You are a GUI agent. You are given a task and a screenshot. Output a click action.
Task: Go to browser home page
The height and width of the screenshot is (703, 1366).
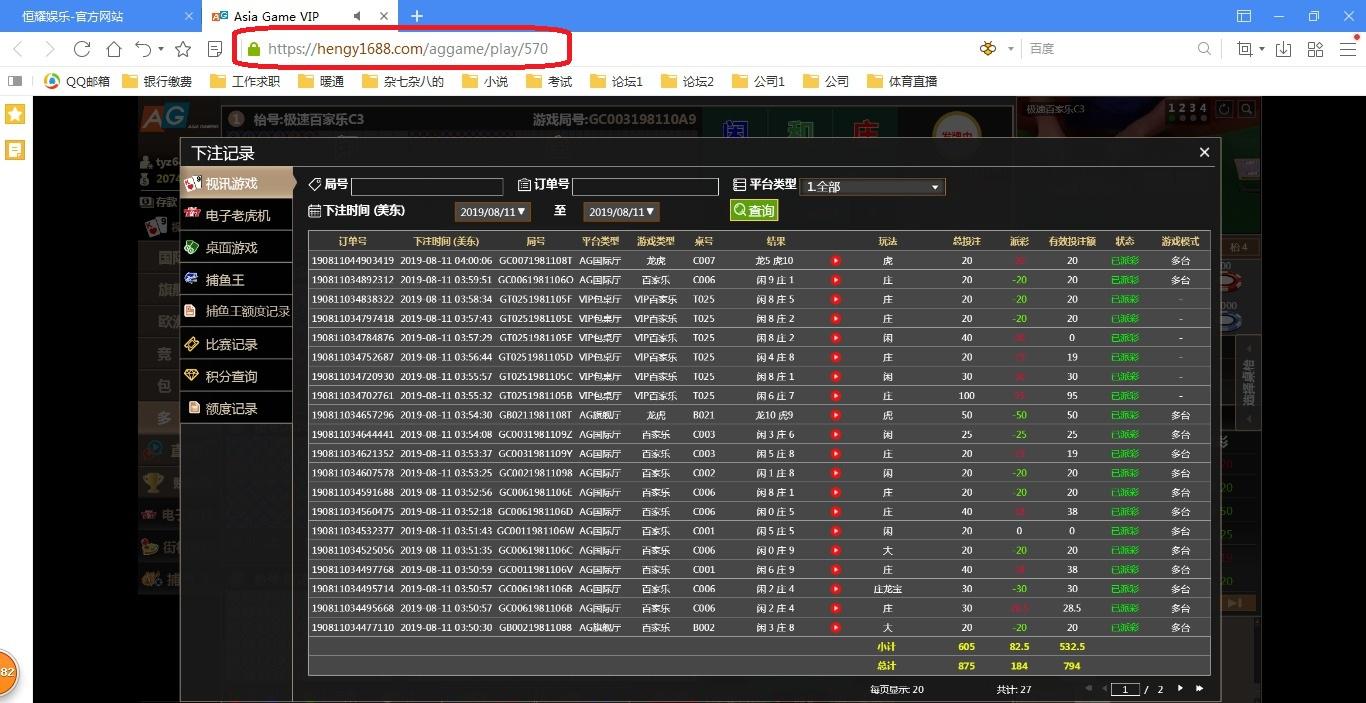tap(114, 49)
